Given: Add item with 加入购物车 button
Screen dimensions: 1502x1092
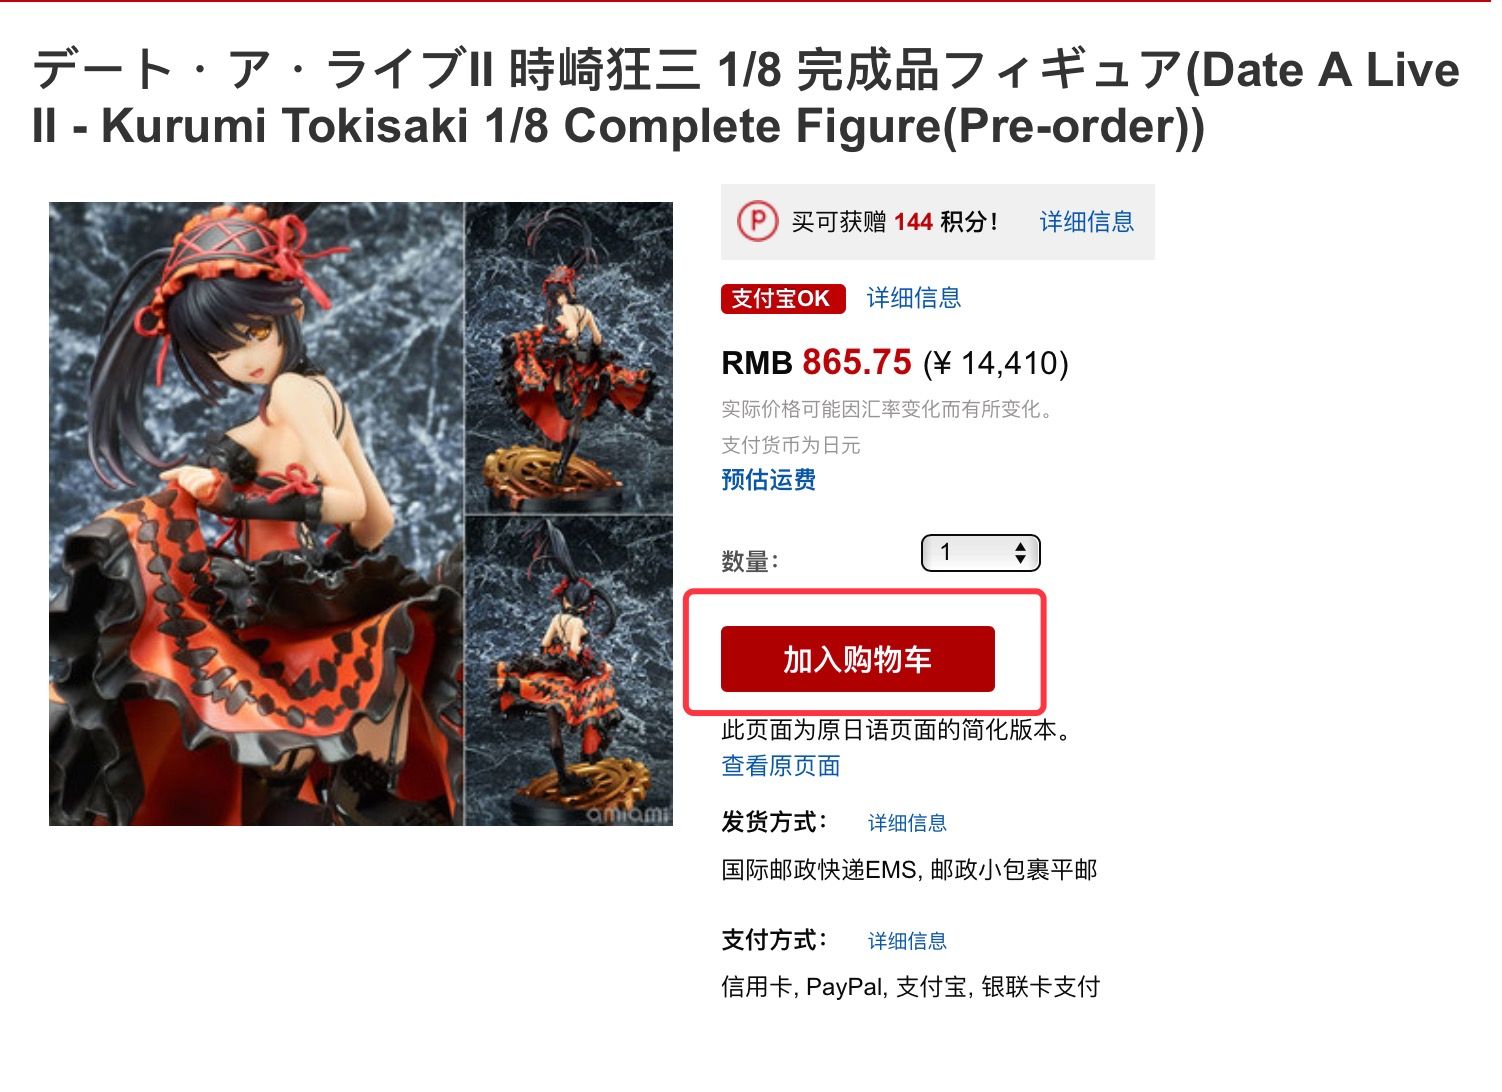Looking at the screenshot, I should click(858, 659).
